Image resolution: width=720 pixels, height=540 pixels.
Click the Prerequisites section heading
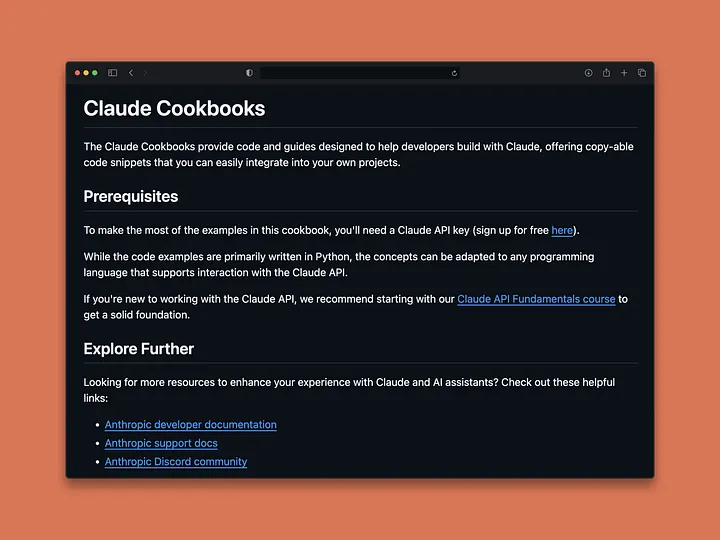coord(131,197)
